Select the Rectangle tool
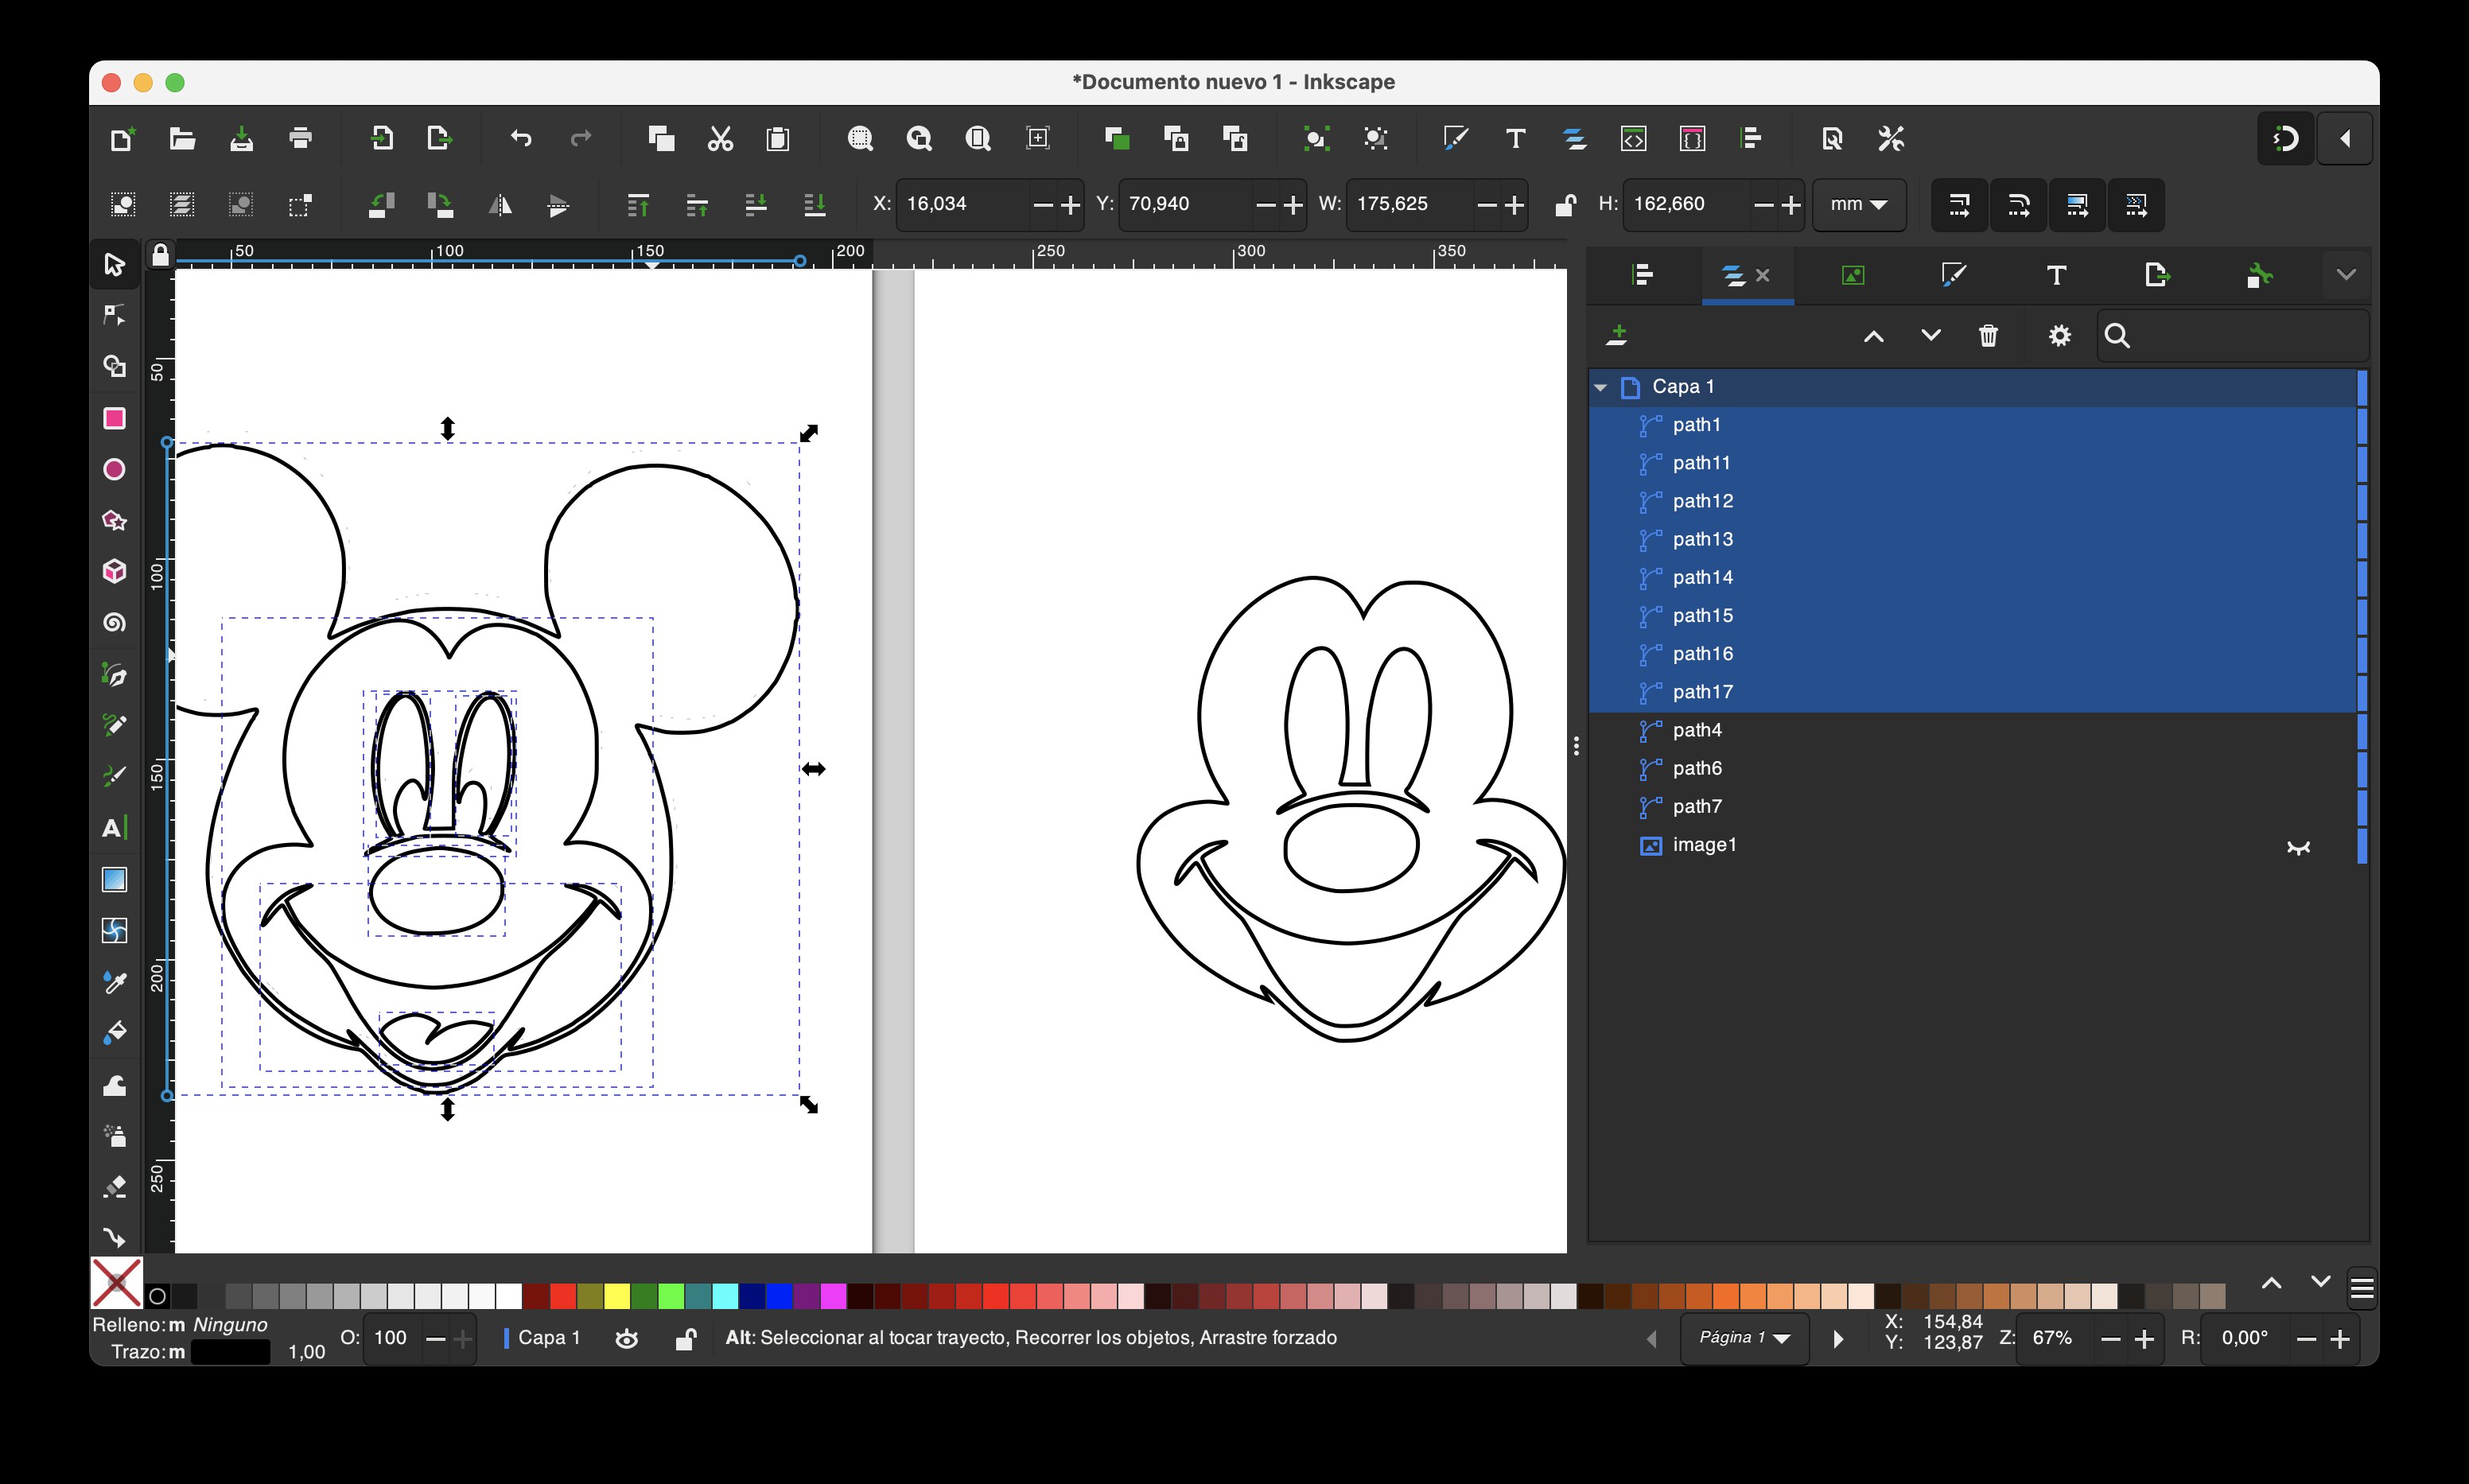The height and width of the screenshot is (1484, 2469). [114, 418]
